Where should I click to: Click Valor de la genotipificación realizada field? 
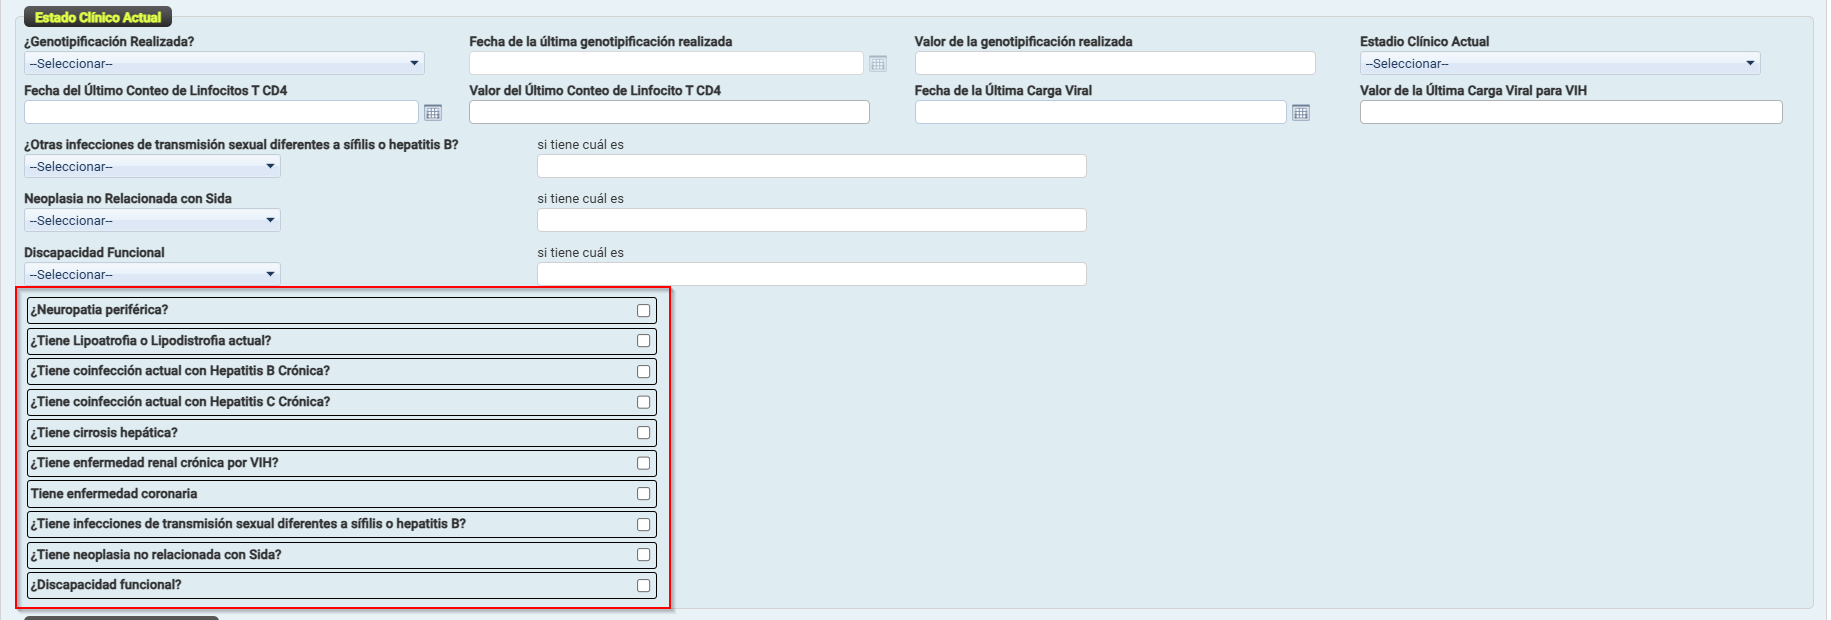(1114, 64)
